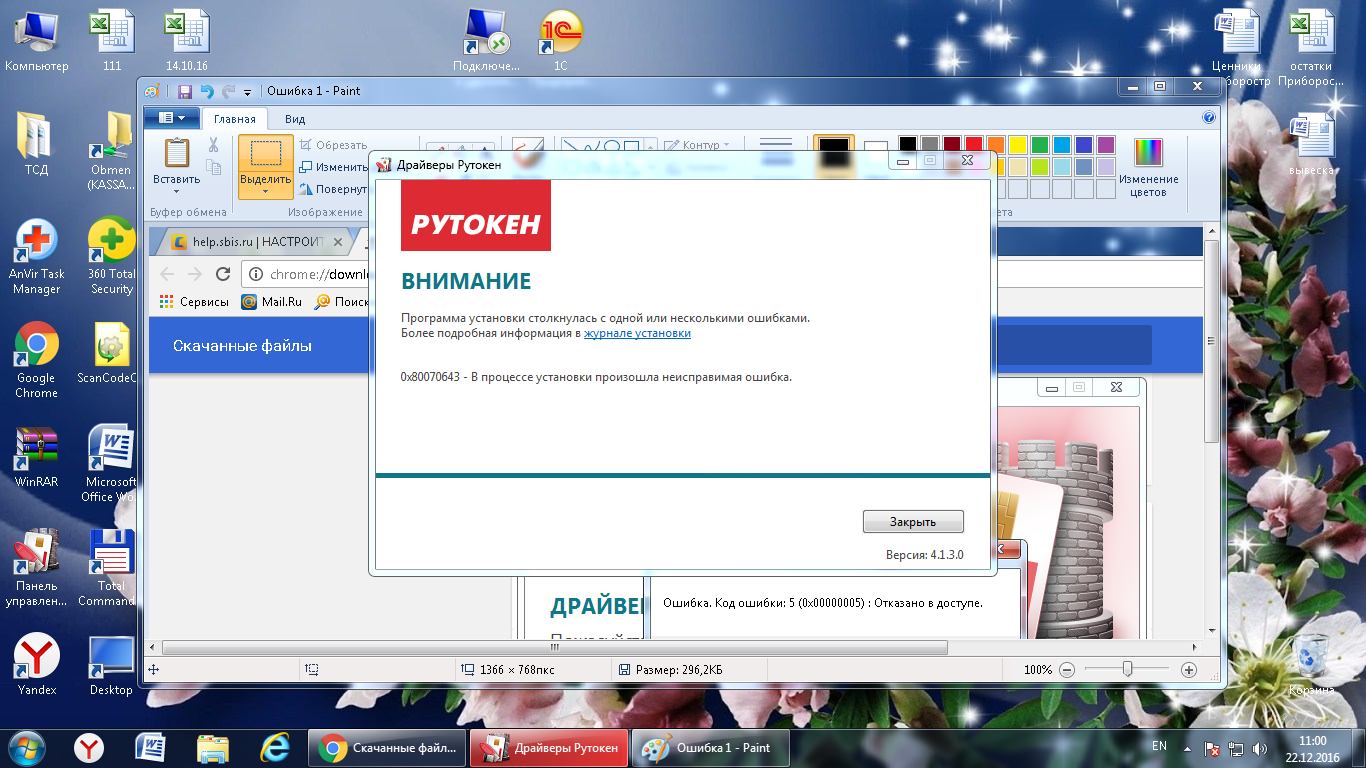Expand the Select (Выделить) dropdown arrow
Image resolution: width=1366 pixels, height=768 pixels.
click(x=265, y=192)
